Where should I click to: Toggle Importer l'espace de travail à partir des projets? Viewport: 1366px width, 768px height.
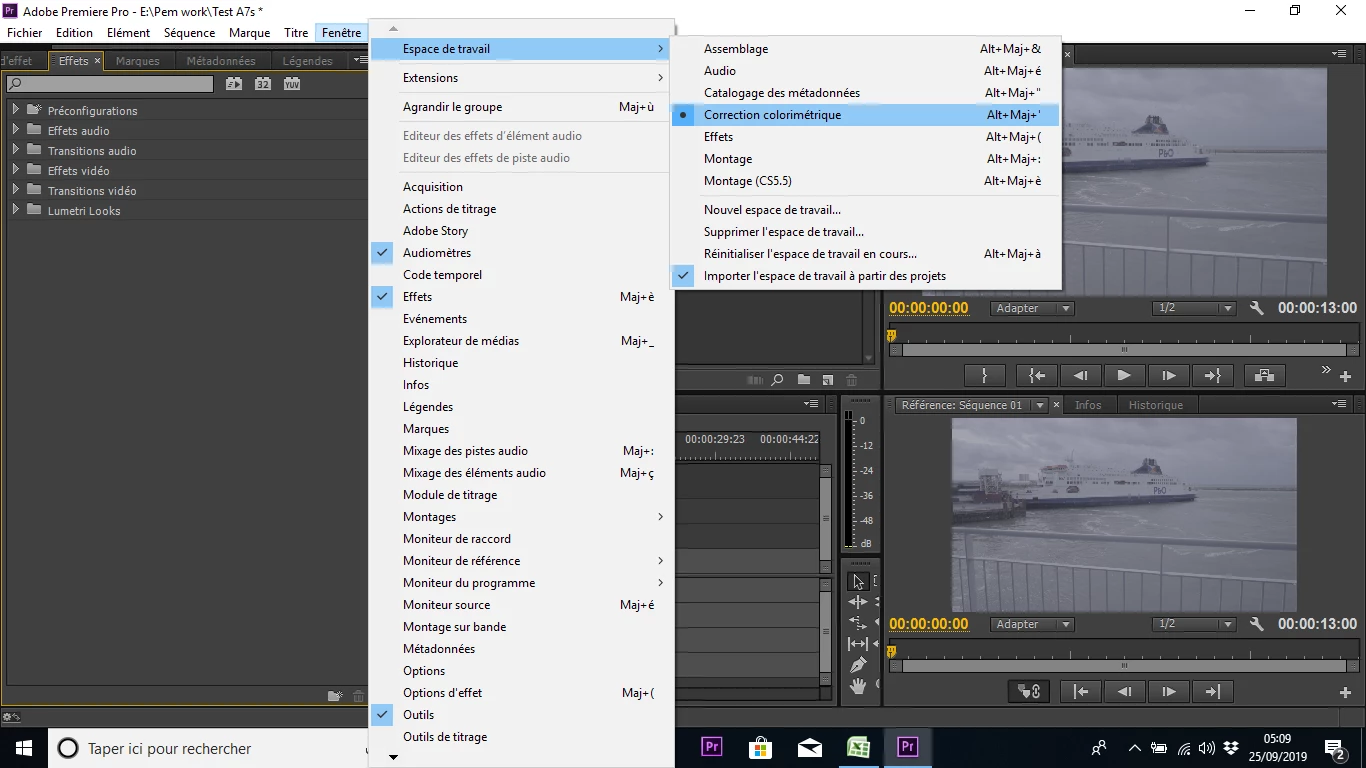click(x=865, y=276)
